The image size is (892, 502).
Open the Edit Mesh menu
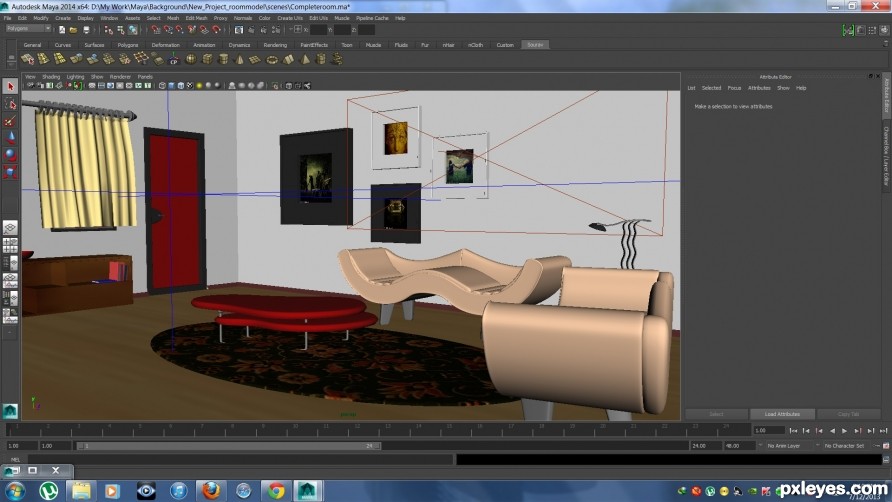196,18
